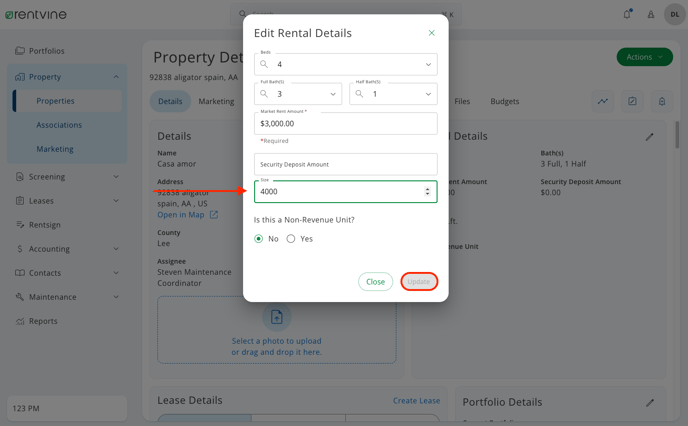The image size is (688, 426).
Task: Click the analytics chart icon
Action: 602,101
